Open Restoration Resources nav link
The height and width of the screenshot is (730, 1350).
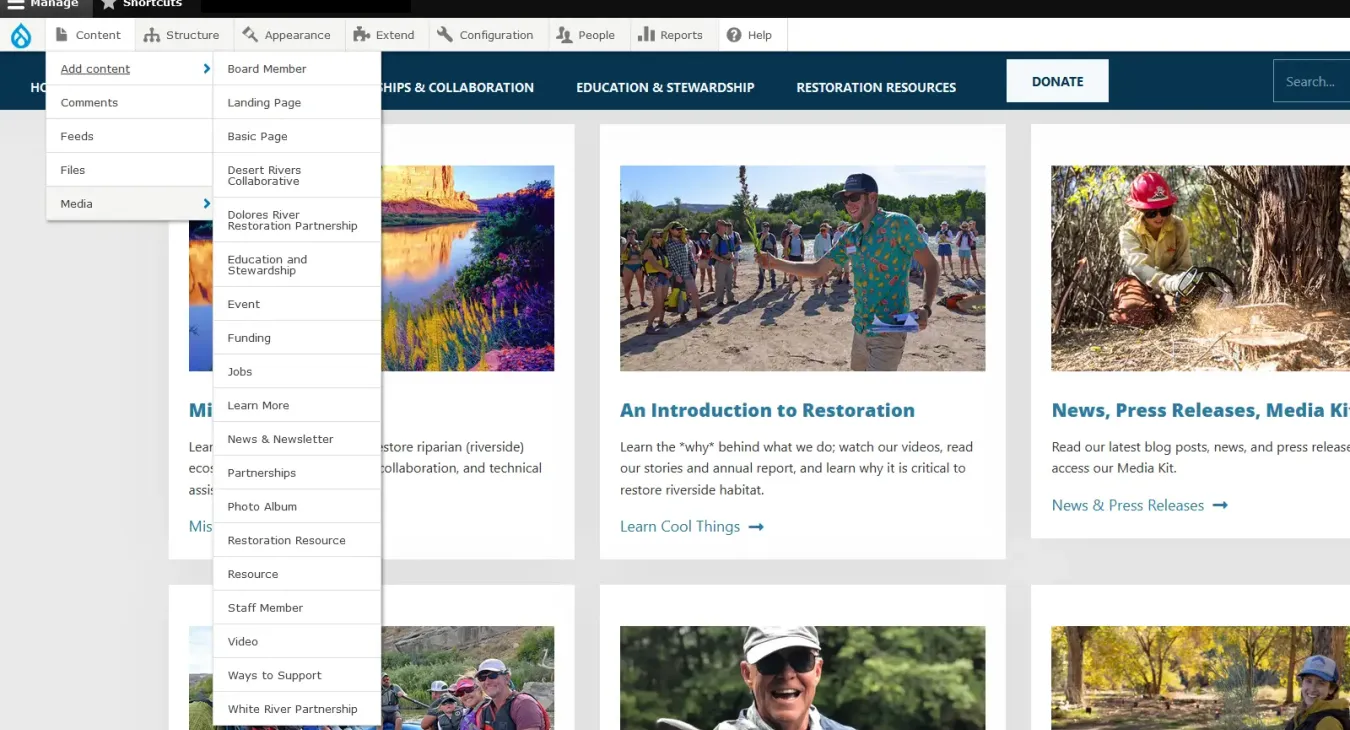[876, 88]
